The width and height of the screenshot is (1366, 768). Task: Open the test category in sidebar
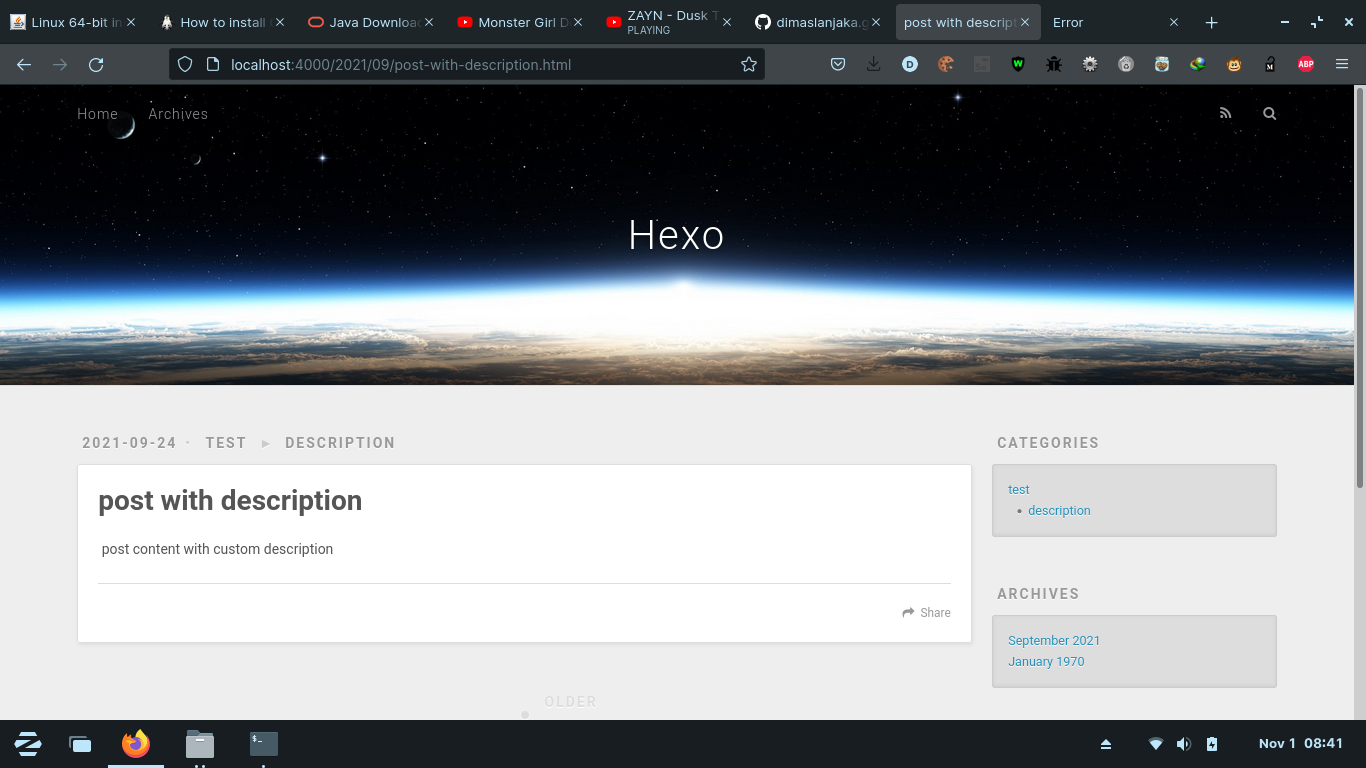[1018, 489]
